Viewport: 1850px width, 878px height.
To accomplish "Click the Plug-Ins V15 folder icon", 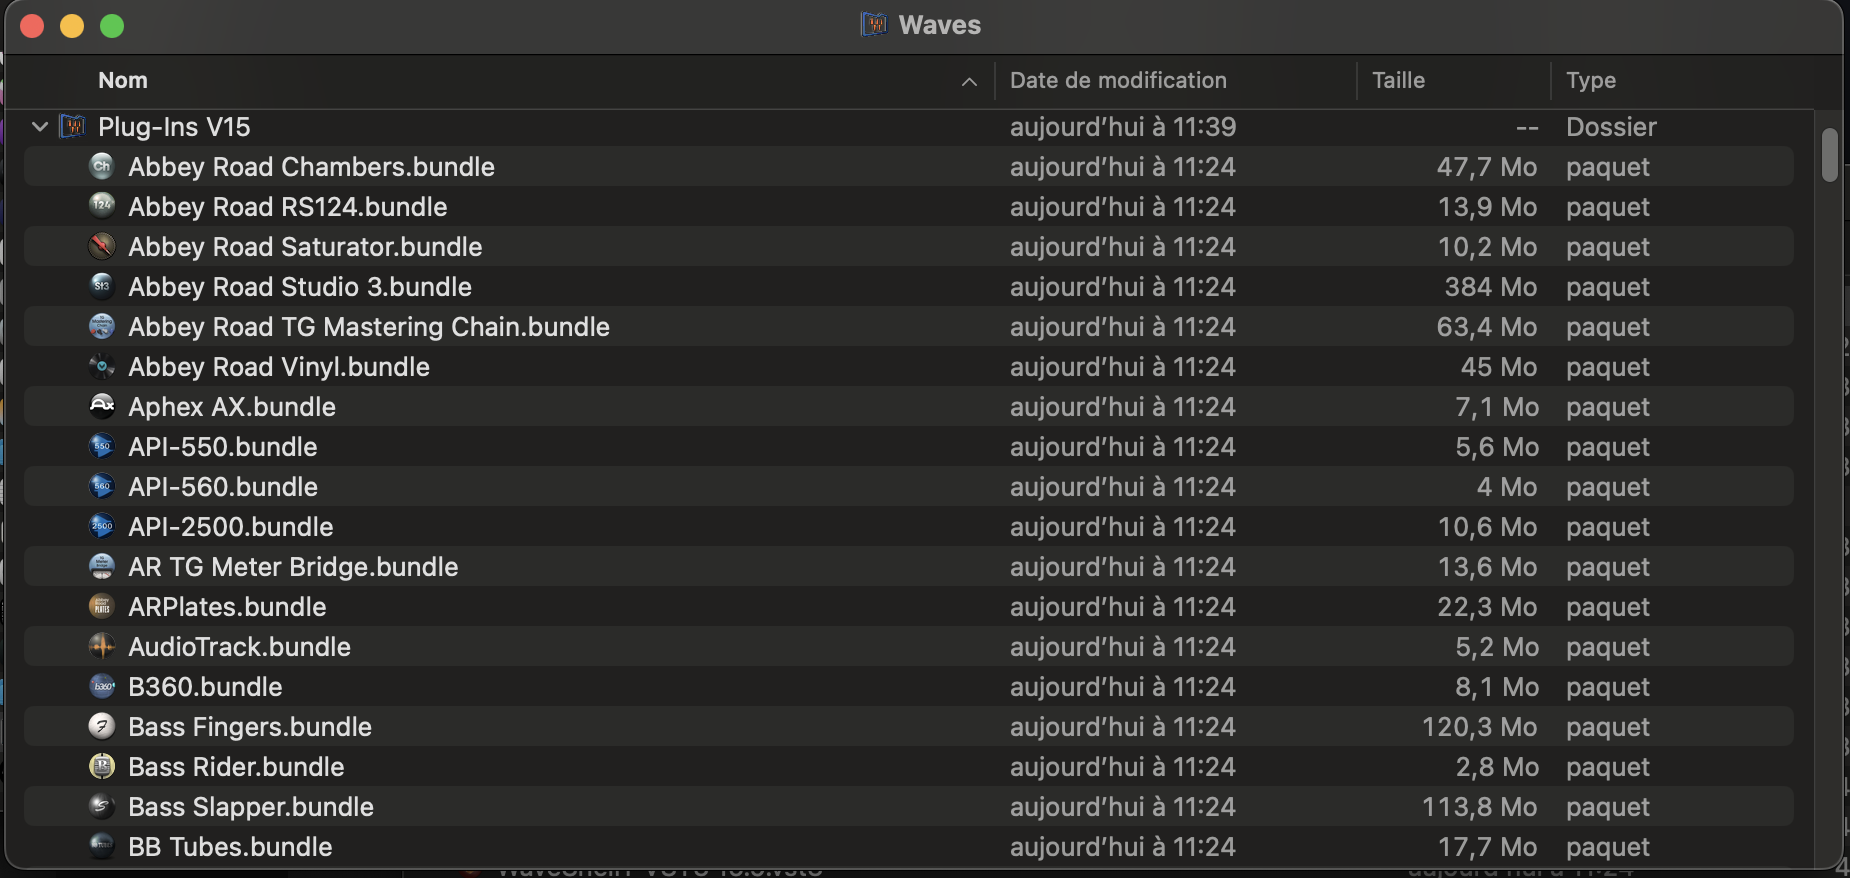I will (x=73, y=126).
